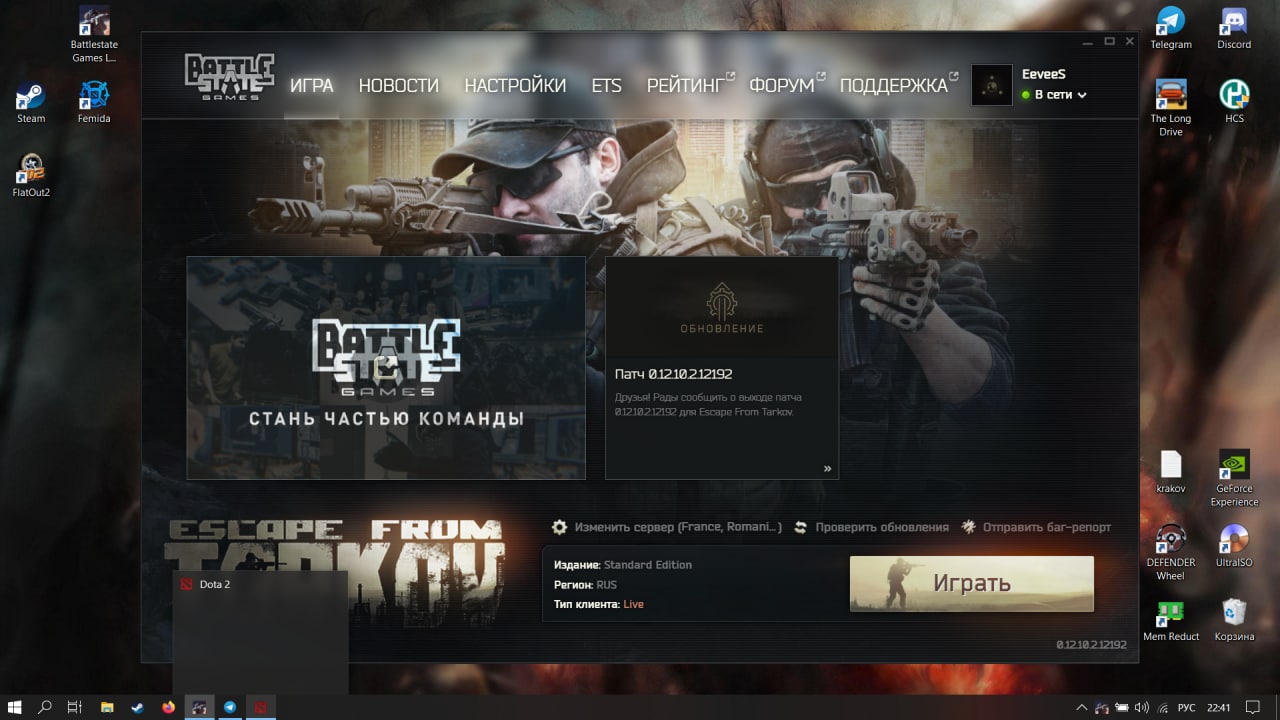Open the Mem Reduct desktop shortcut

[1171, 620]
